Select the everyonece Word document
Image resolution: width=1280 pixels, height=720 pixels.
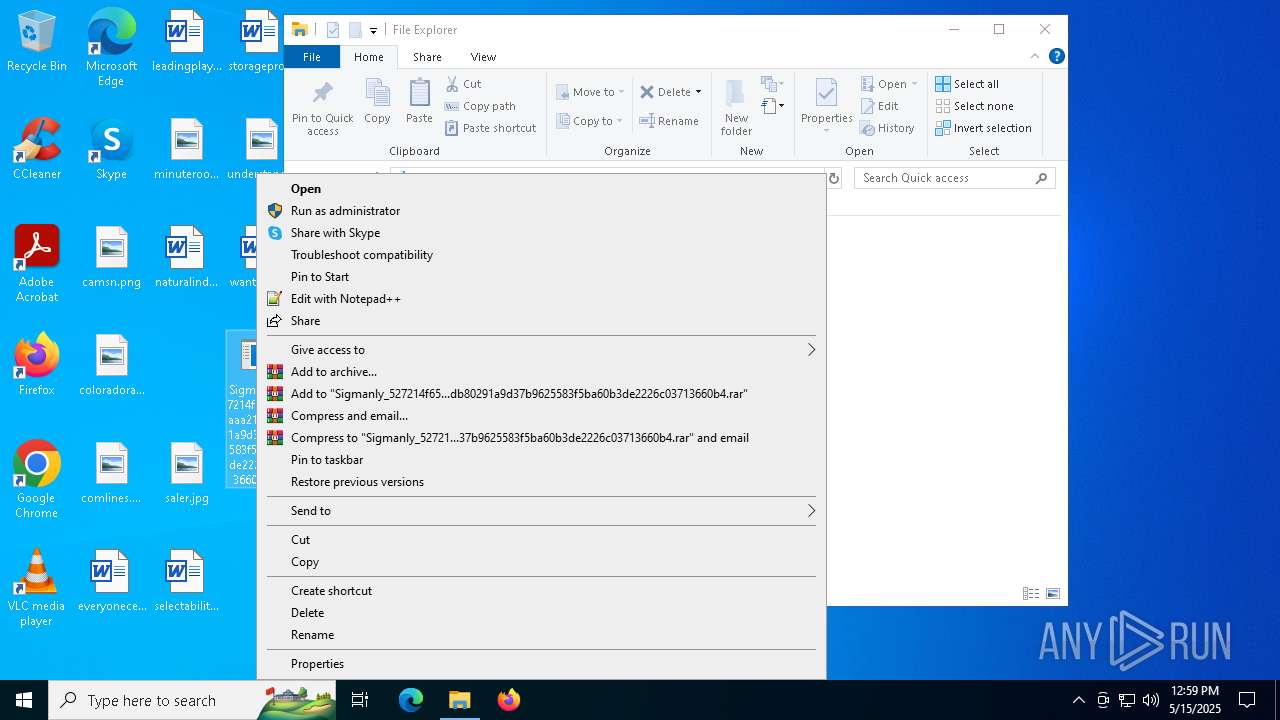click(111, 582)
